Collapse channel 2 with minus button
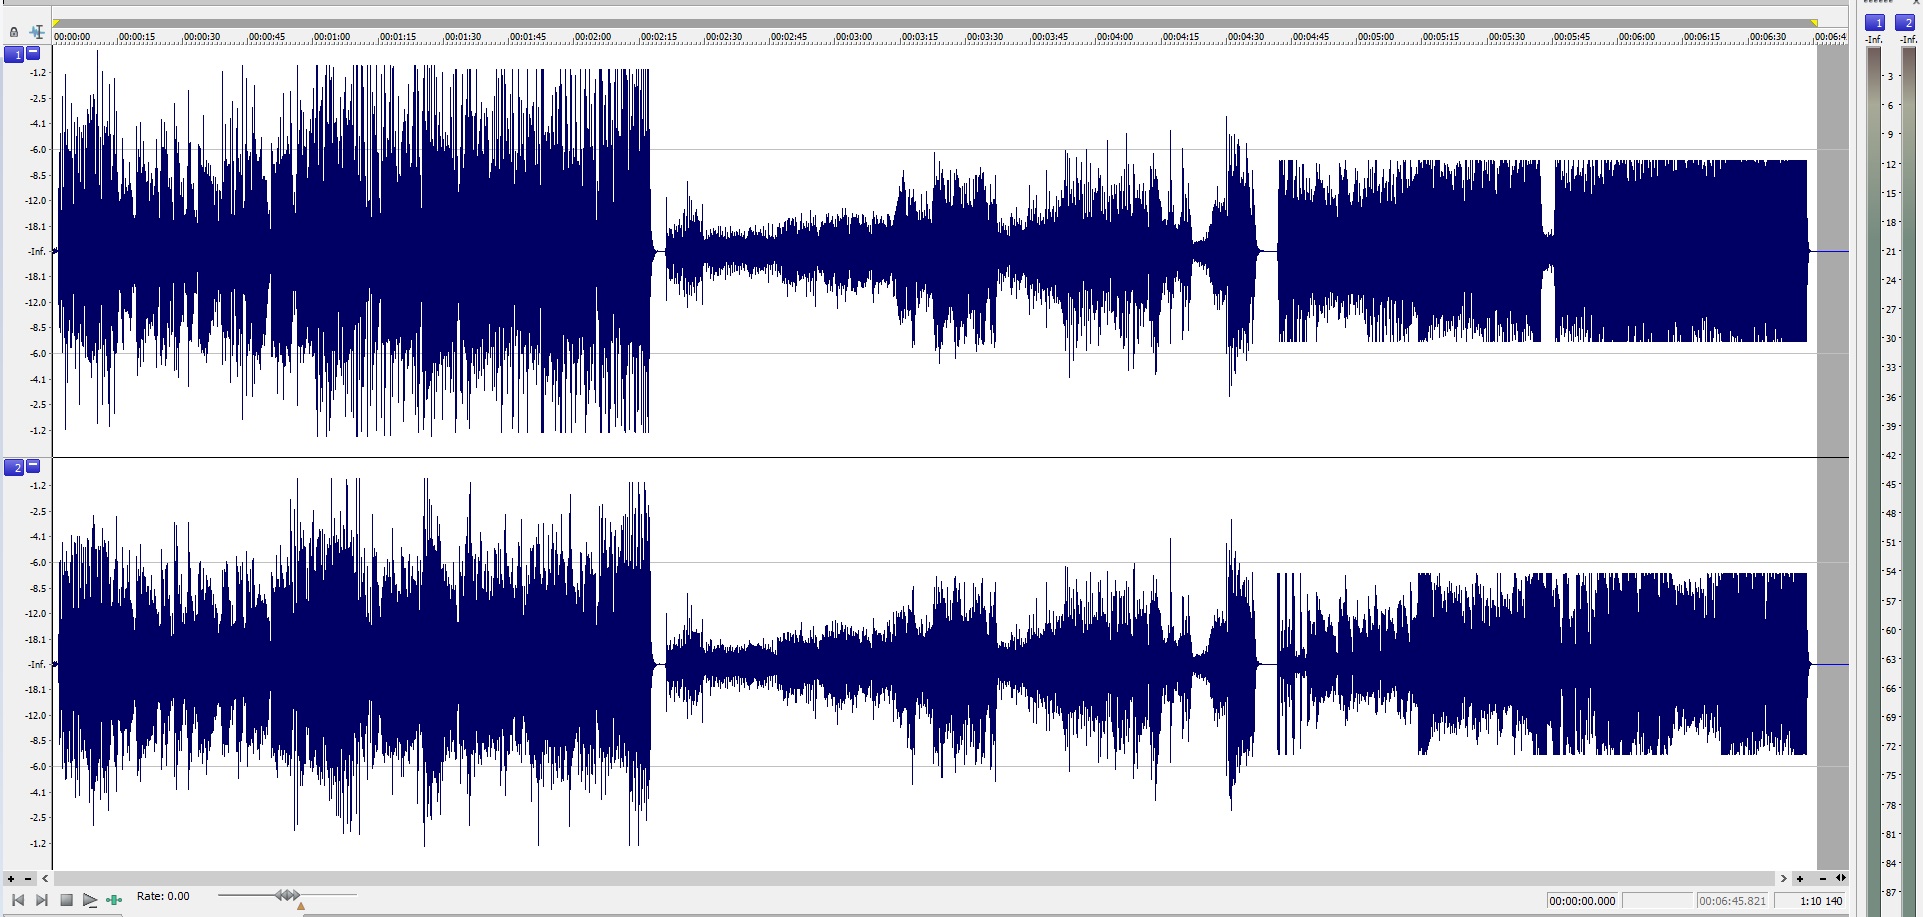Screen dimensions: 1923x917 tap(33, 466)
